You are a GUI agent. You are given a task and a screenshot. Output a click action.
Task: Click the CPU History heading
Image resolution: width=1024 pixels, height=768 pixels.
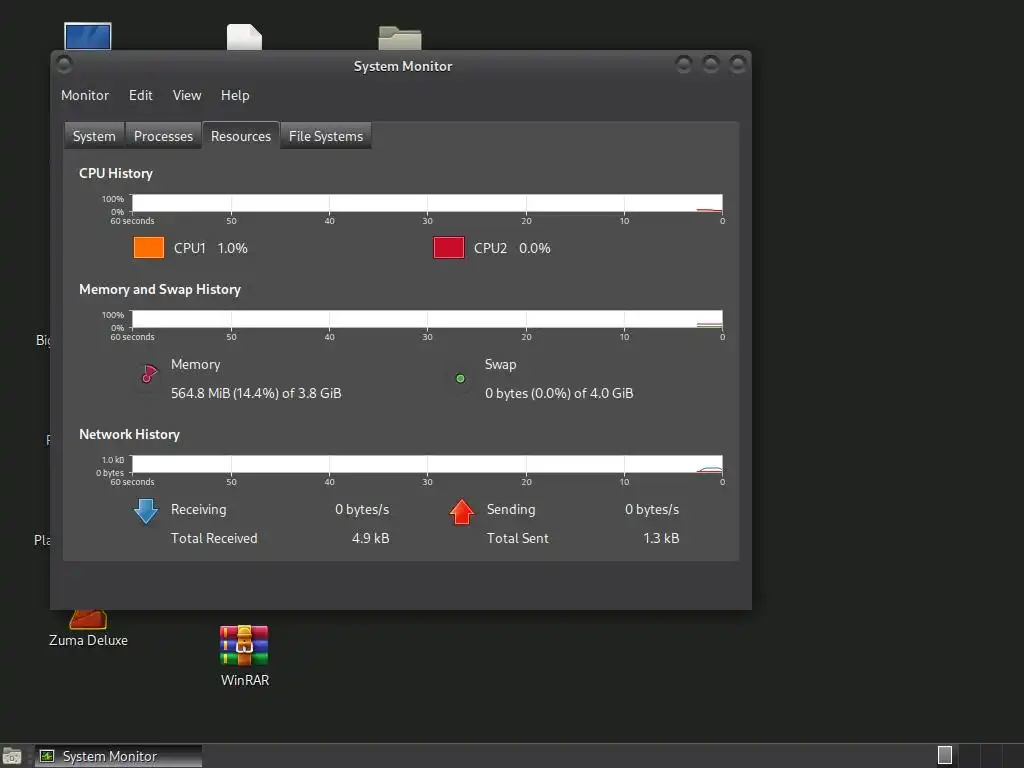pyautogui.click(x=116, y=173)
